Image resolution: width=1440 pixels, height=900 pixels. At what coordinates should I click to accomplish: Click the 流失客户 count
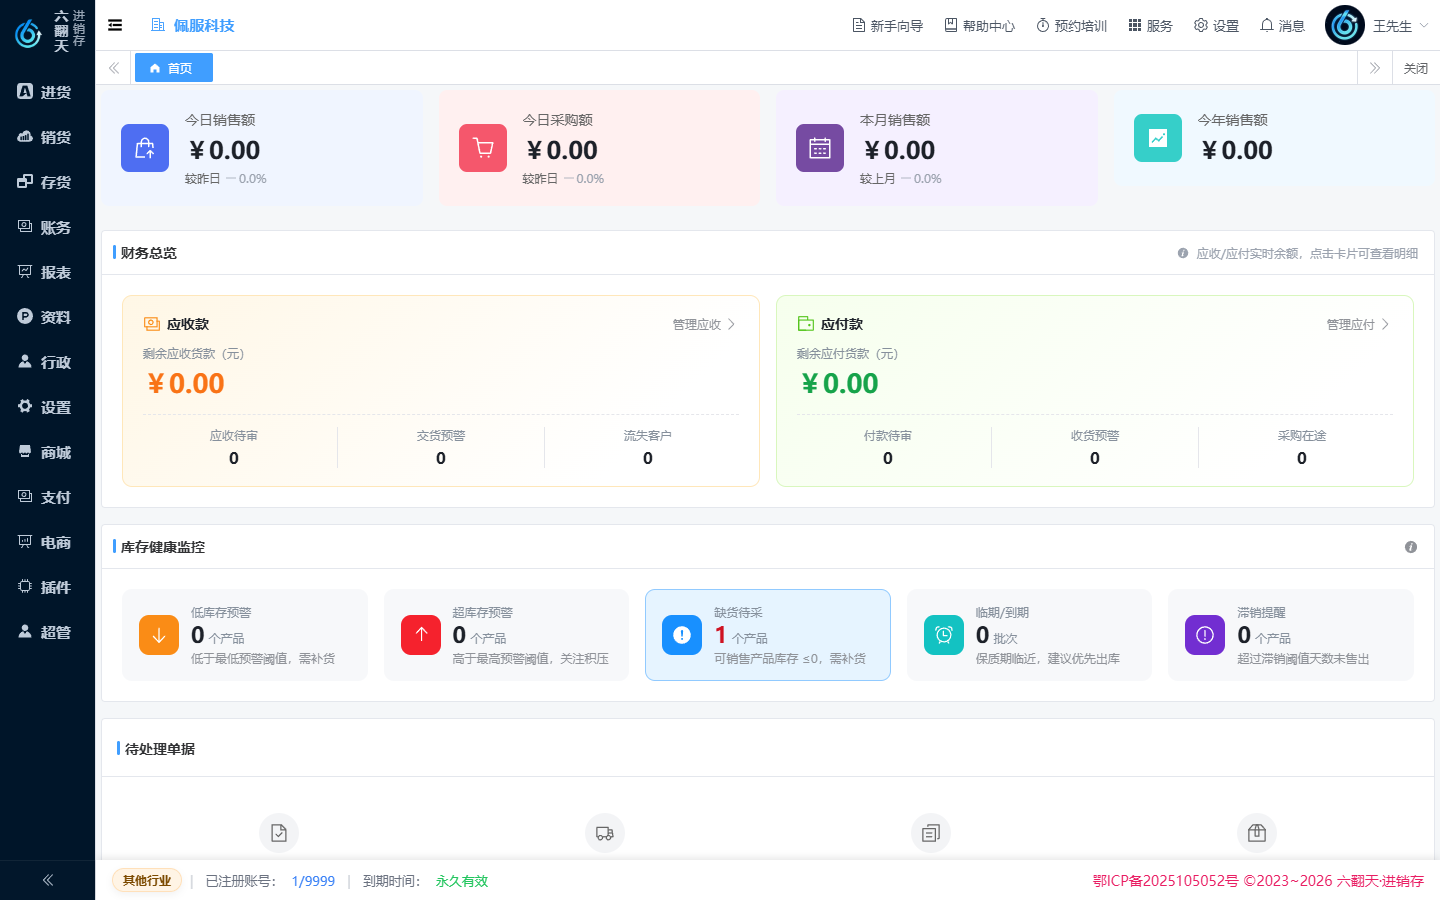648,458
